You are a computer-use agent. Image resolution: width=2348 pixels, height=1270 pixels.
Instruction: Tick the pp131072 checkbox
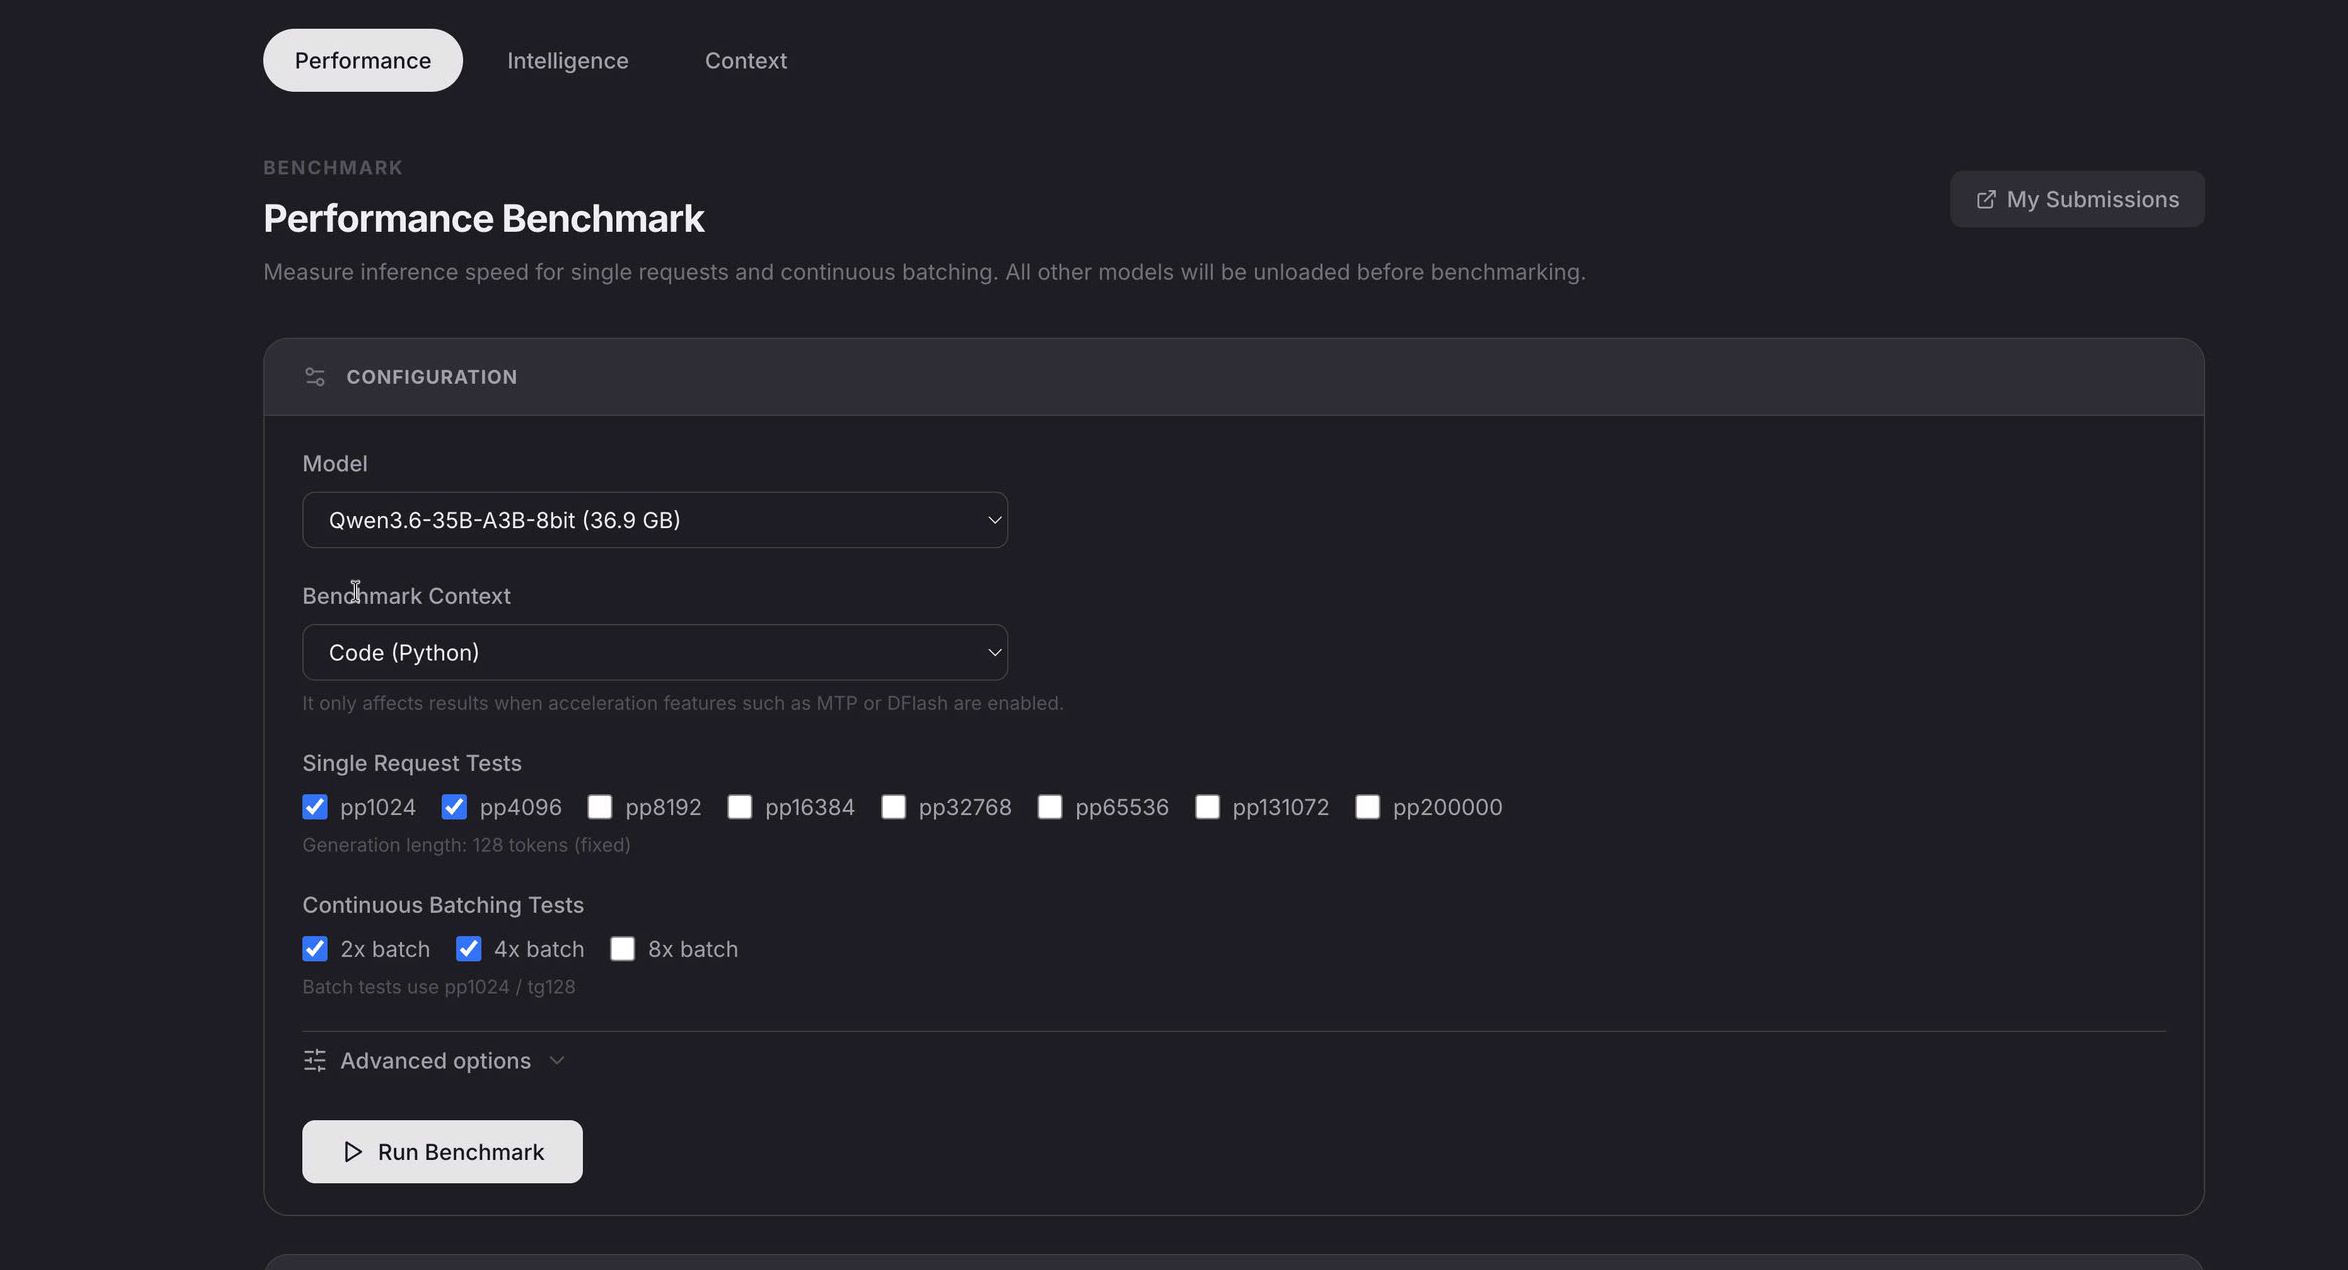click(1208, 807)
